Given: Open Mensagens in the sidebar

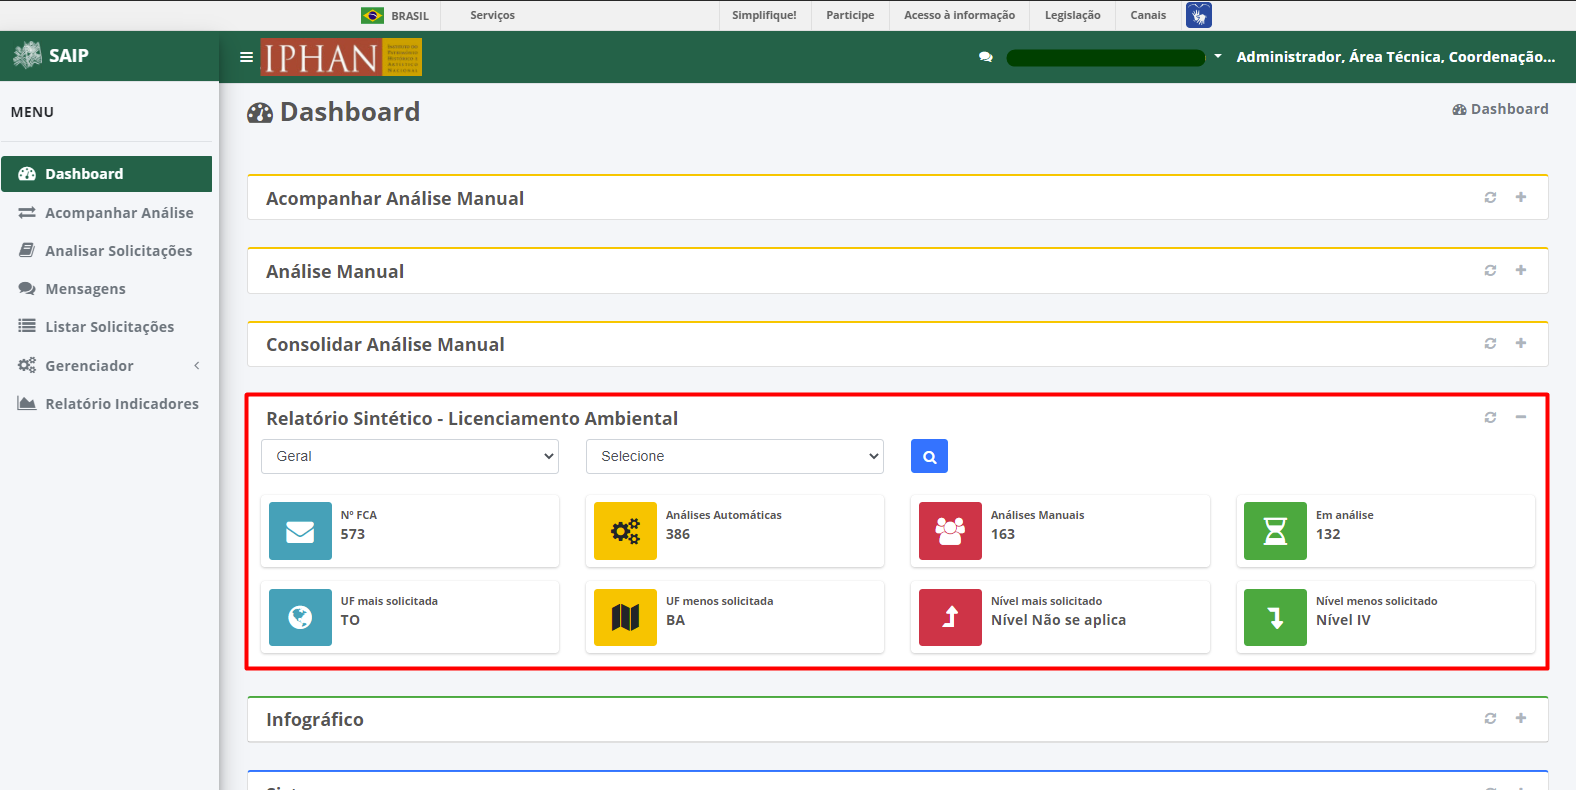Looking at the screenshot, I should click(x=106, y=289).
